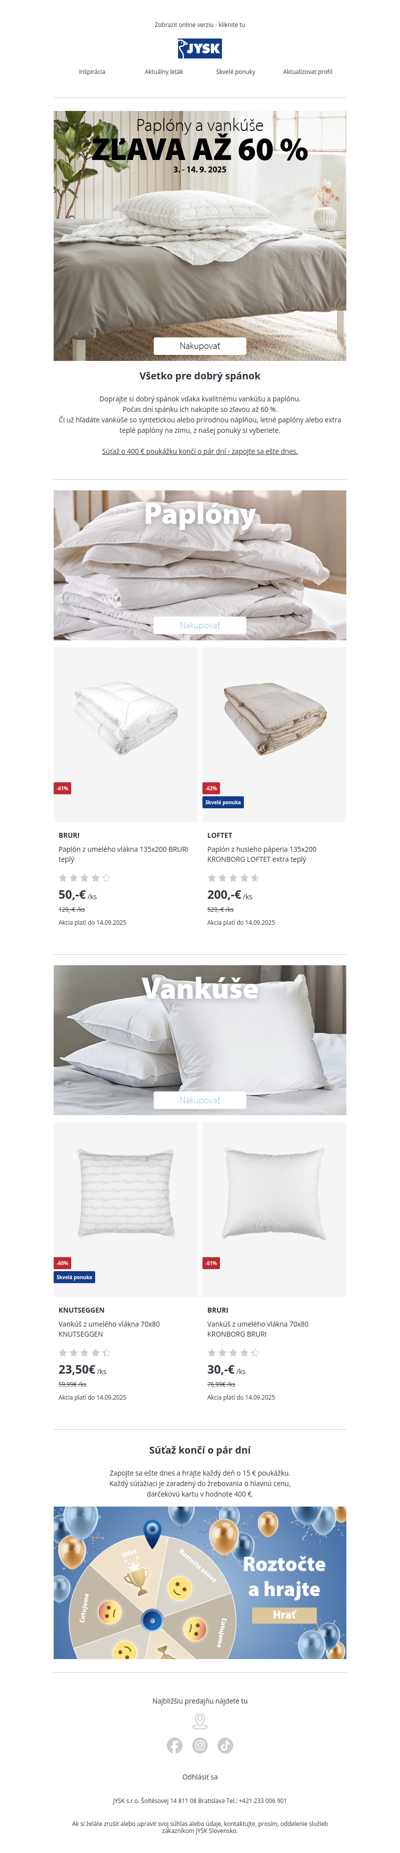The image size is (400, 1853).
Task: Click Nakupovať button on Paplóny banner
Action: point(200,625)
